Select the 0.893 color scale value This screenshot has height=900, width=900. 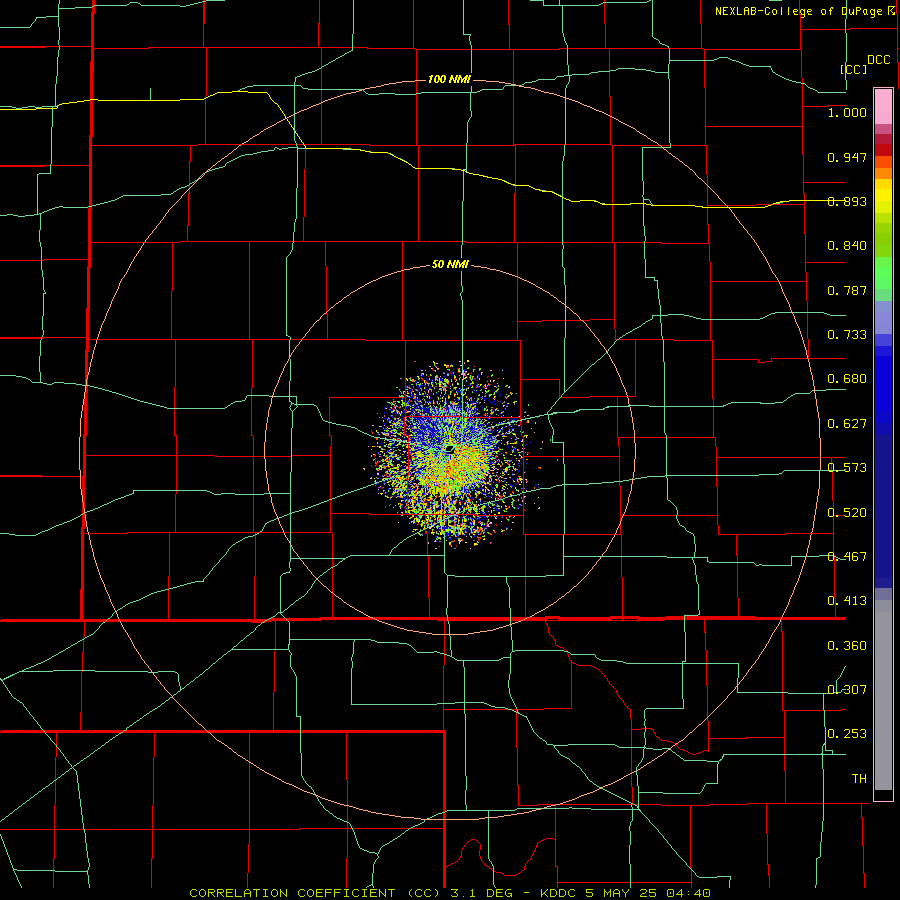point(847,201)
